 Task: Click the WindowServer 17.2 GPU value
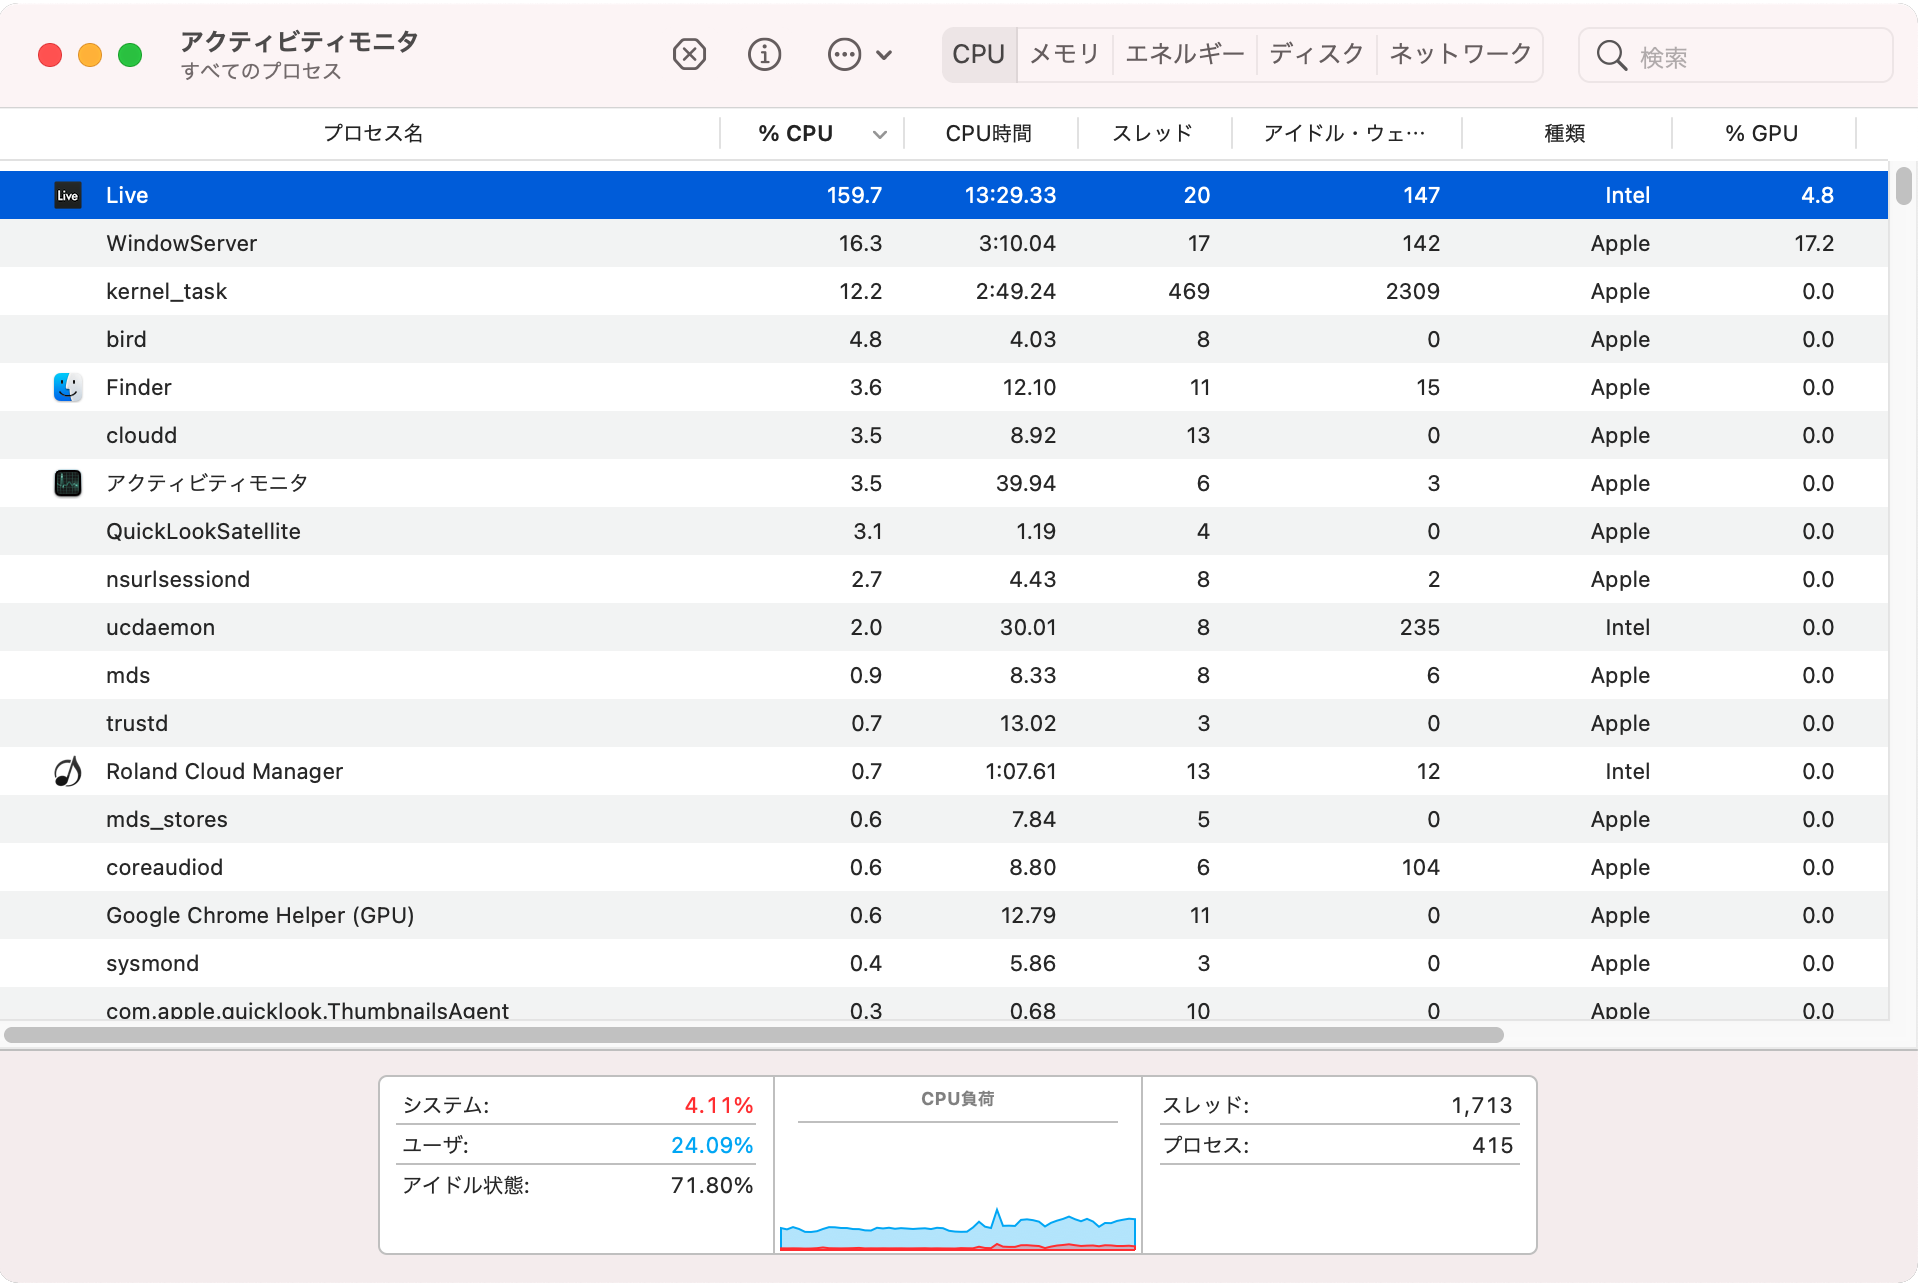click(x=1814, y=243)
